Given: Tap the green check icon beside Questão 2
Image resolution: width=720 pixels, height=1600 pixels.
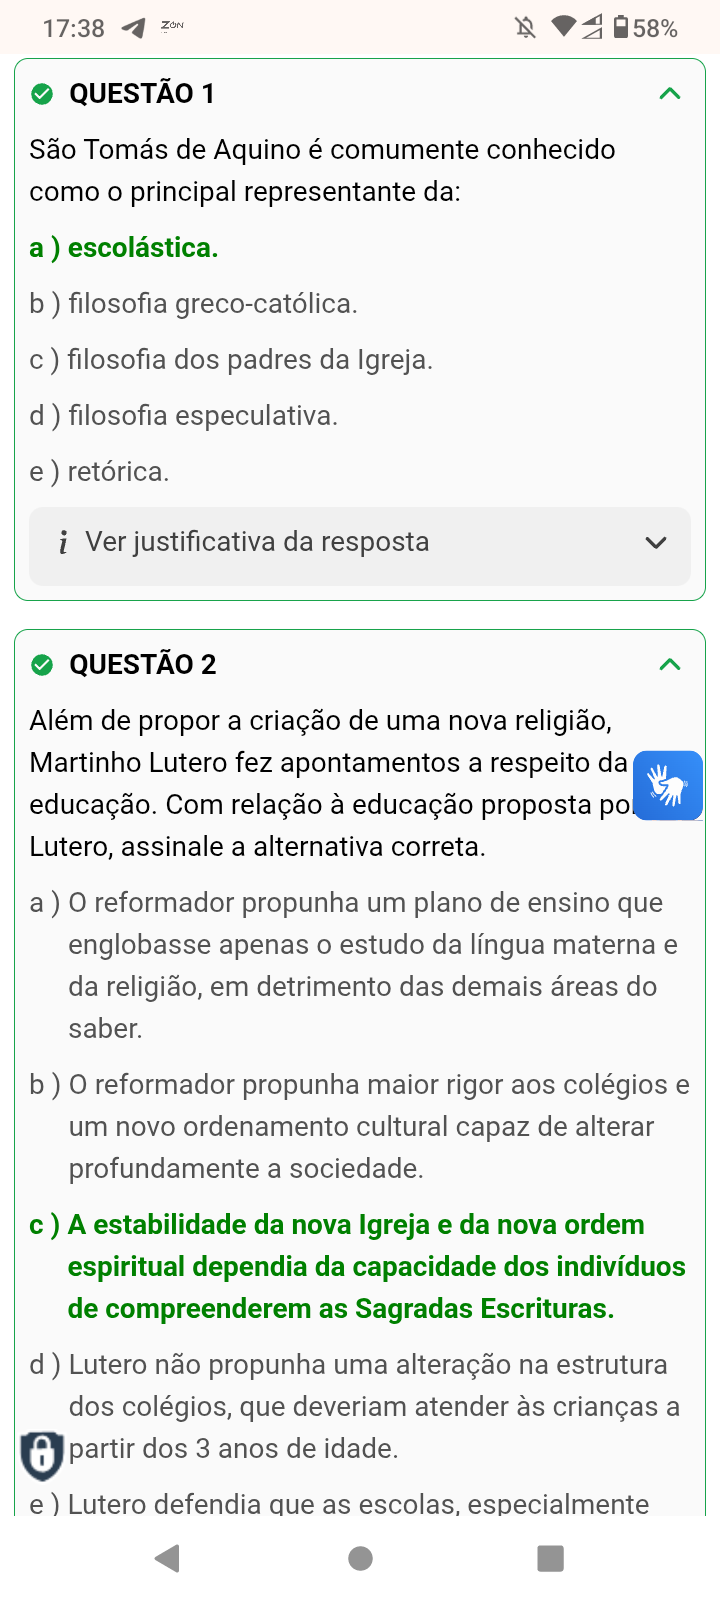Looking at the screenshot, I should pyautogui.click(x=42, y=665).
